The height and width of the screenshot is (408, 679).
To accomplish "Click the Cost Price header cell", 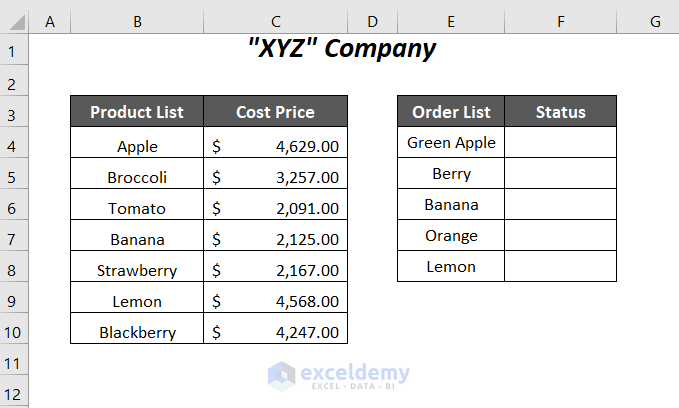I will coord(275,112).
